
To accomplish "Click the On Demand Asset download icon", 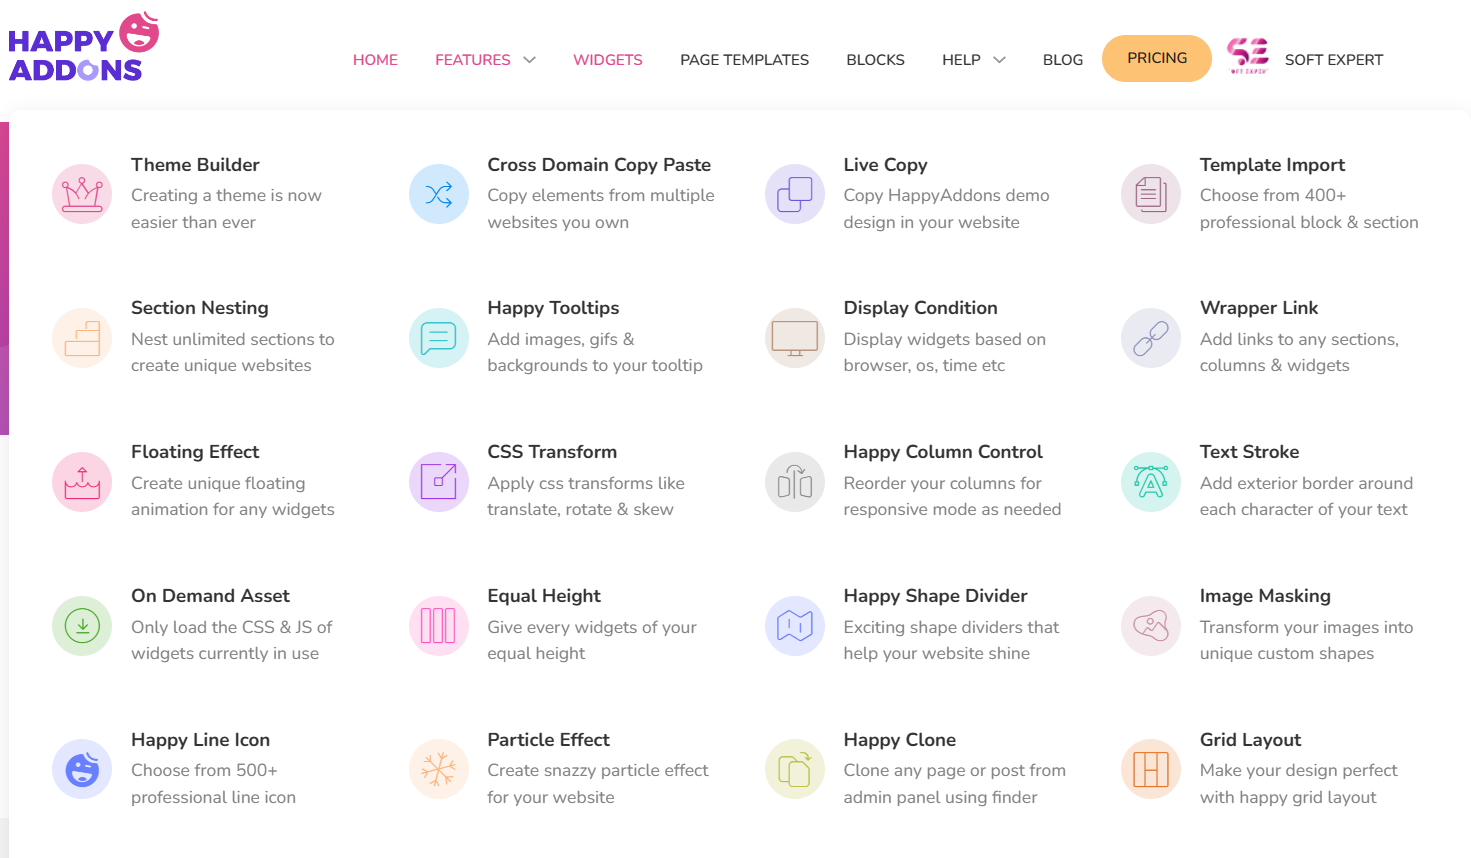I will pos(82,626).
